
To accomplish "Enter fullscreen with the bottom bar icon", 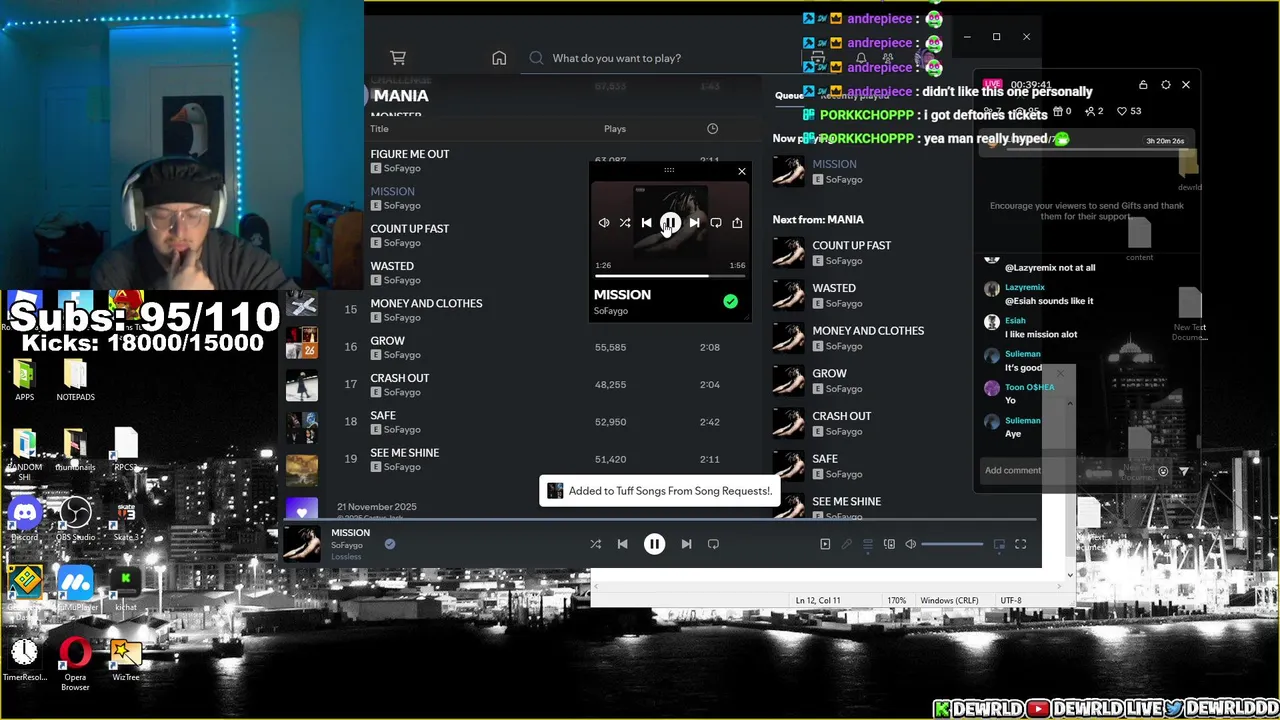I will point(1021,544).
